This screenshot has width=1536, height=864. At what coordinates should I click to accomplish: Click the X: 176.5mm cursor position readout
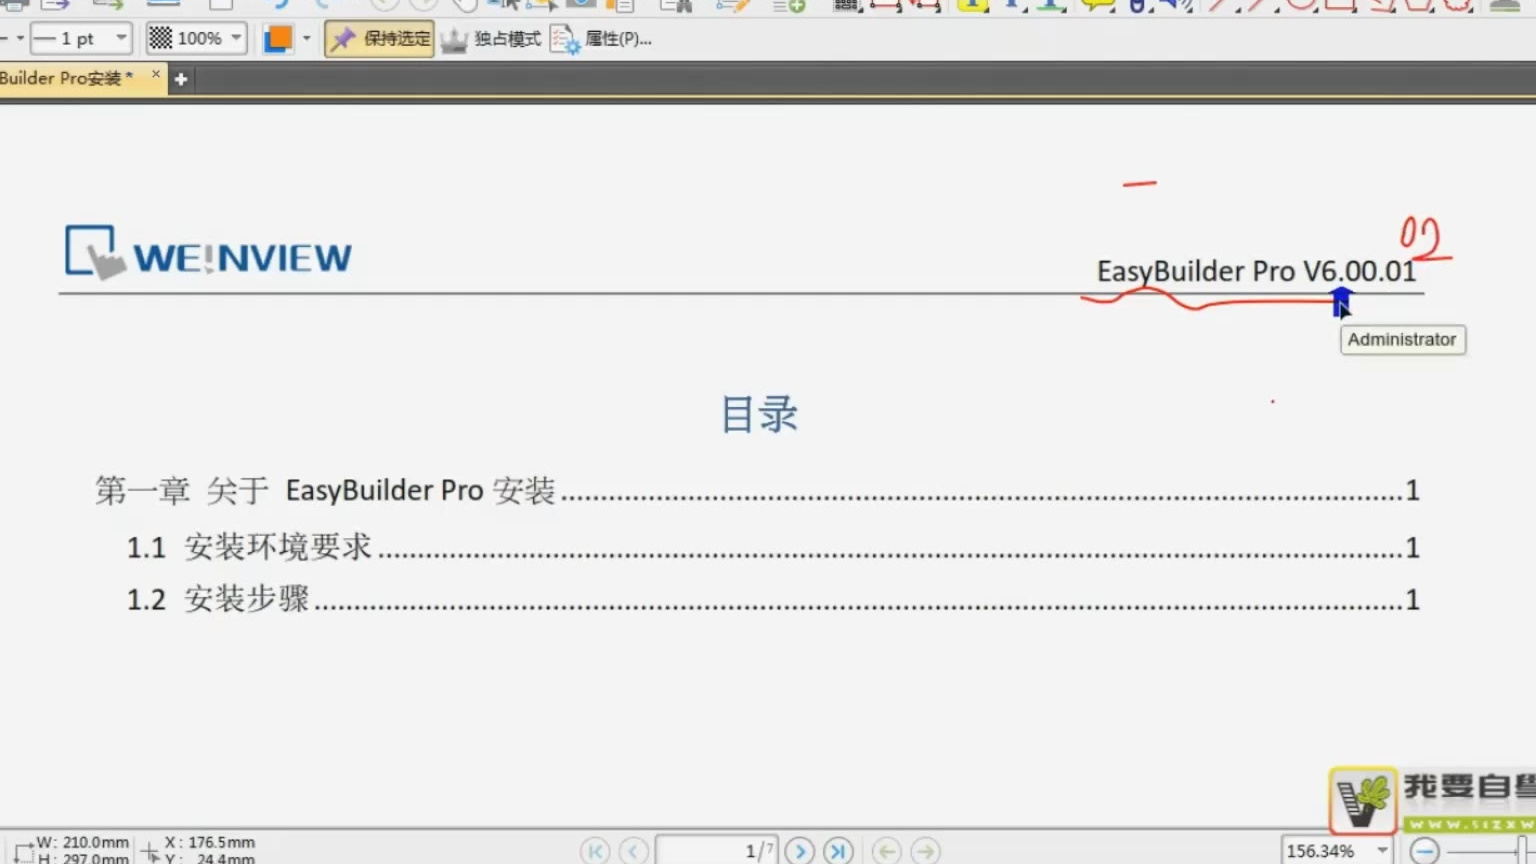[x=209, y=842]
